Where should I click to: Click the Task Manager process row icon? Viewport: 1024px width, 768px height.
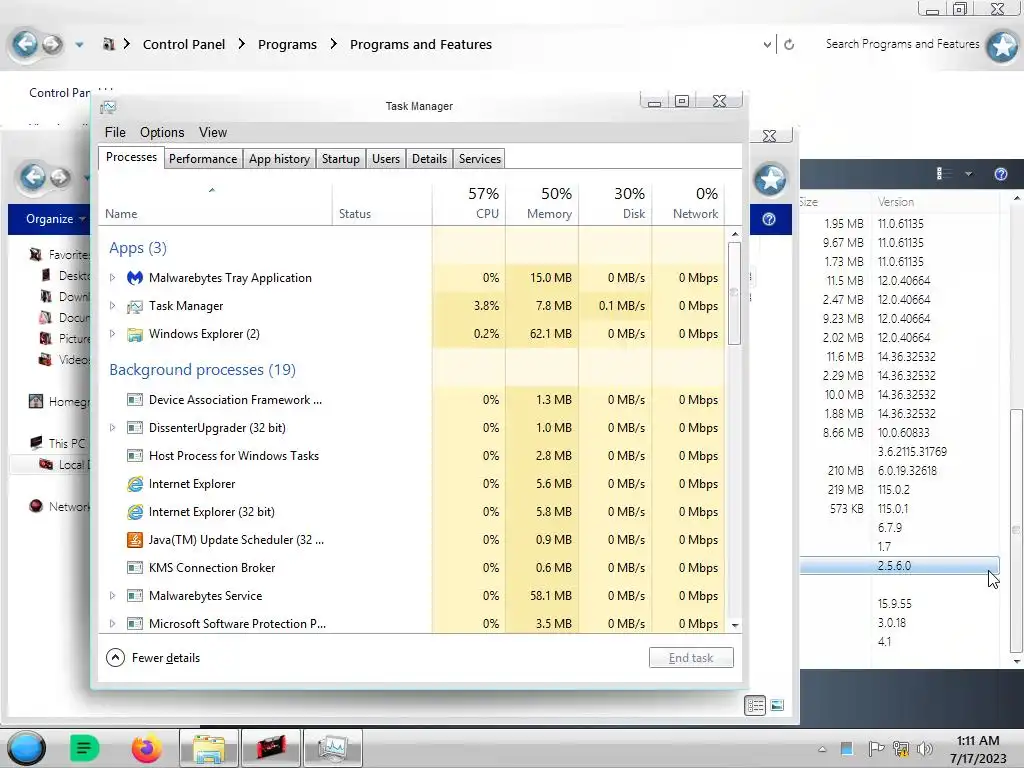135,306
